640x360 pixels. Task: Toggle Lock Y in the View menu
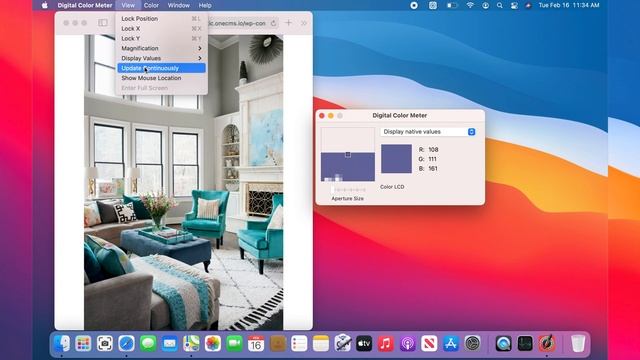tap(162, 38)
